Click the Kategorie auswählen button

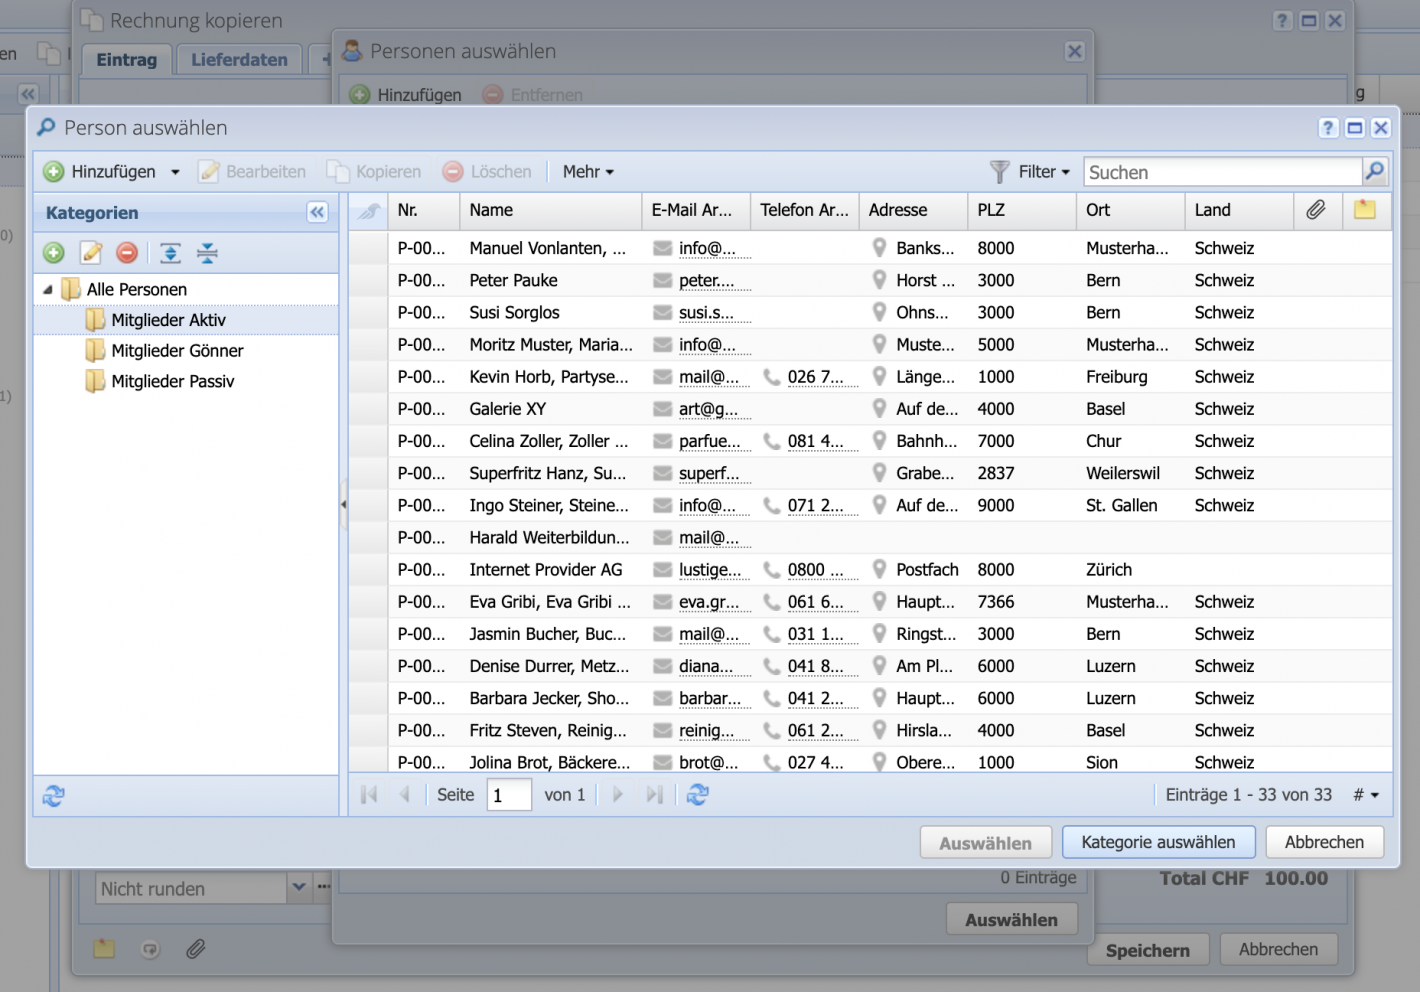[1158, 842]
